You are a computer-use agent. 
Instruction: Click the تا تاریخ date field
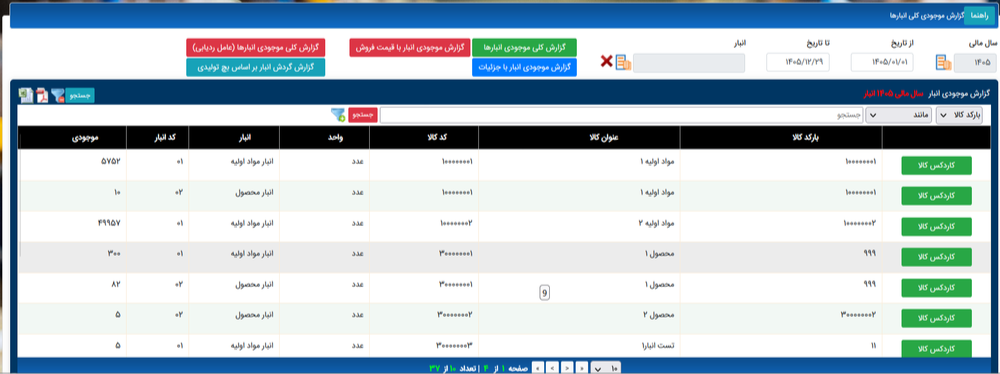tap(798, 63)
